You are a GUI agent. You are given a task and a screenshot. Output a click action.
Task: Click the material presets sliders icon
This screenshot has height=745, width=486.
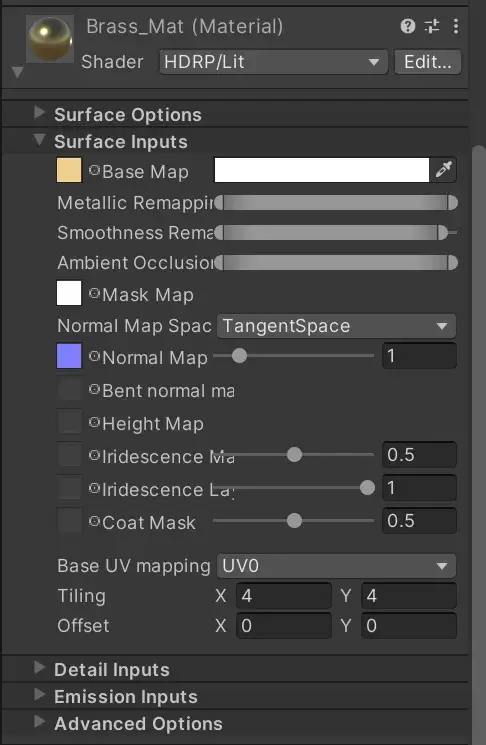click(432, 26)
